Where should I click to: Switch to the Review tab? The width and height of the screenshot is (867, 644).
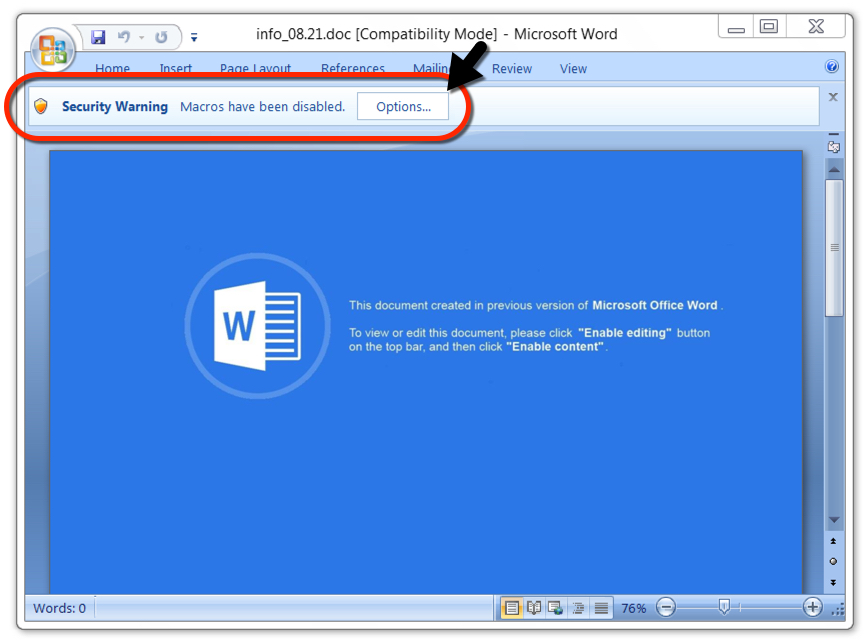pos(512,69)
